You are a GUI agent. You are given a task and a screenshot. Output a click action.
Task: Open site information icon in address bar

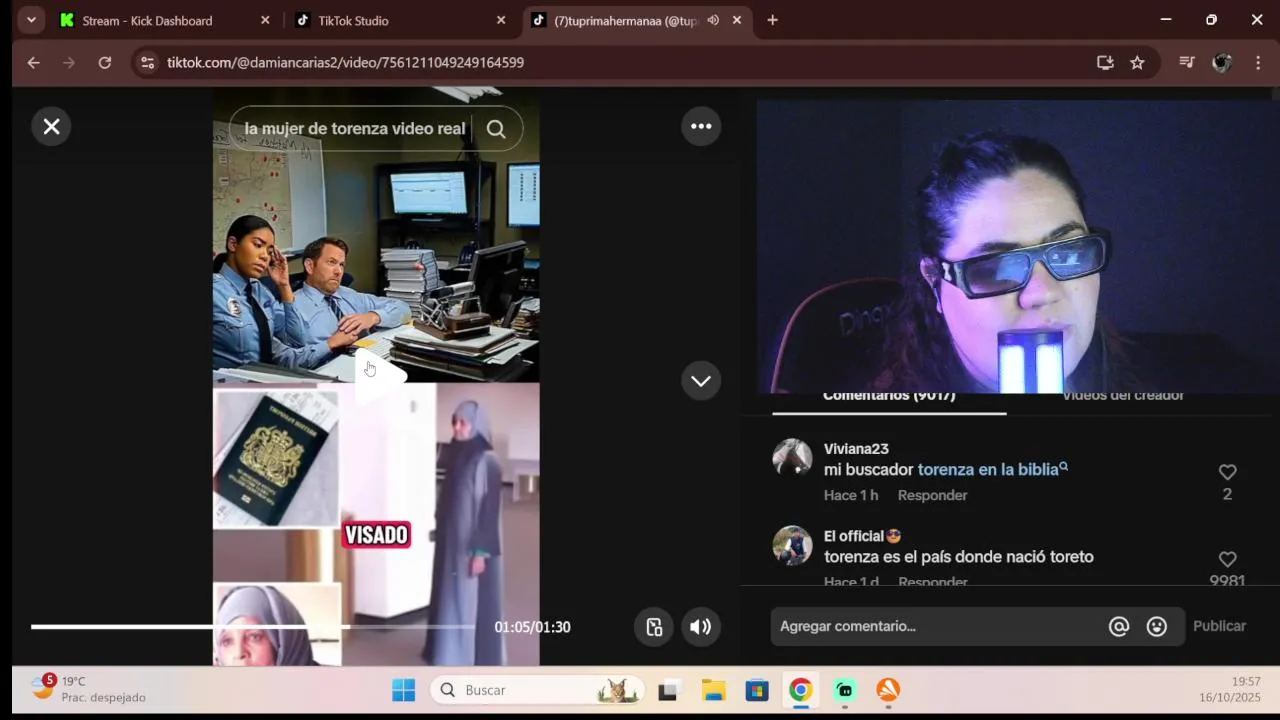pyautogui.click(x=147, y=62)
